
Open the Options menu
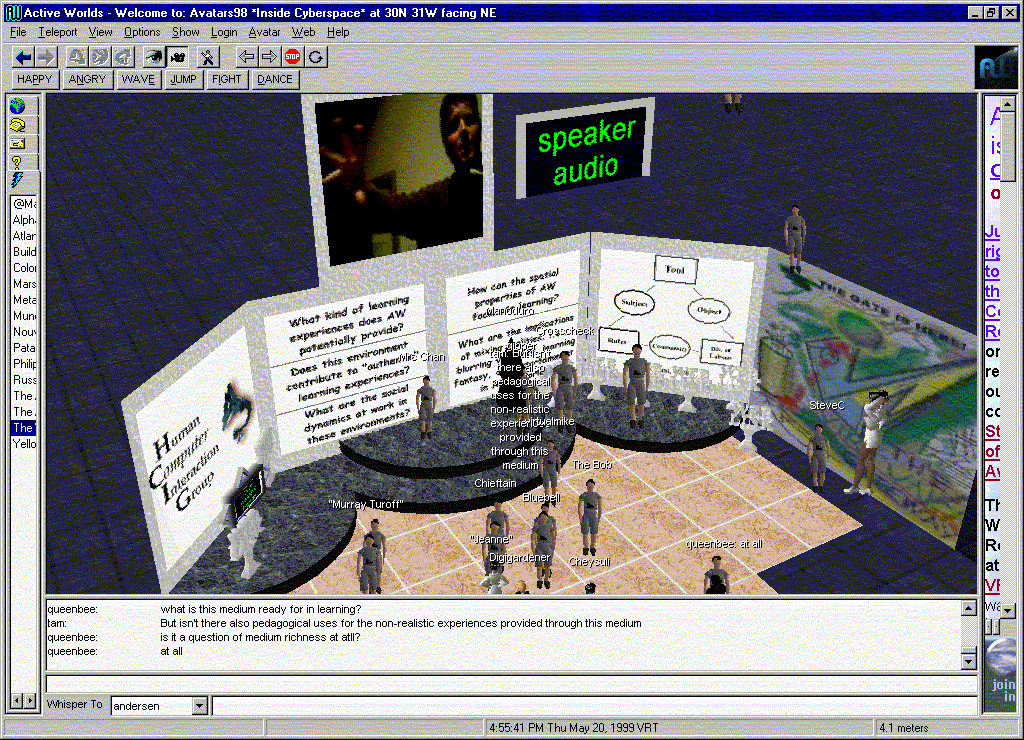pos(142,32)
